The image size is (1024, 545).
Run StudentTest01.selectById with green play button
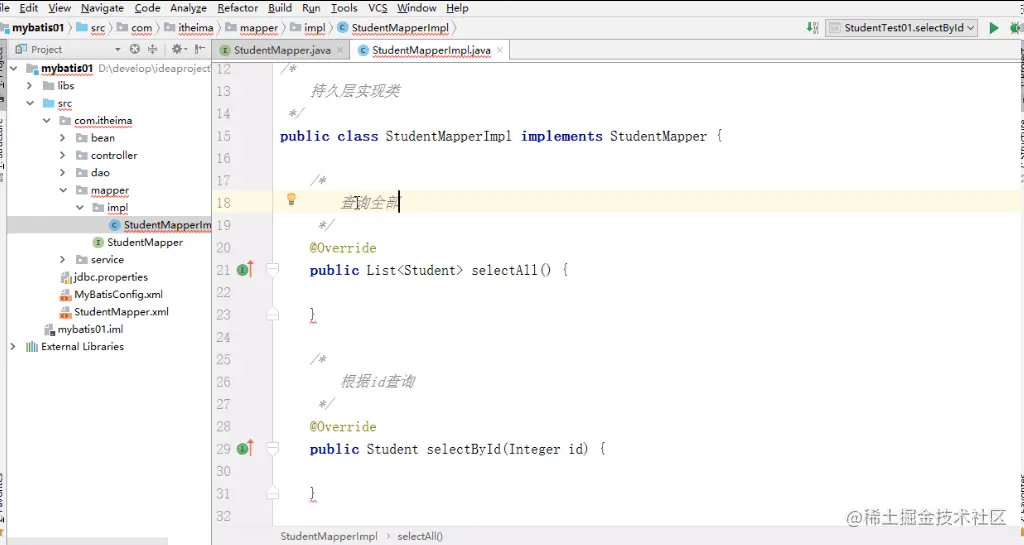coord(993,27)
